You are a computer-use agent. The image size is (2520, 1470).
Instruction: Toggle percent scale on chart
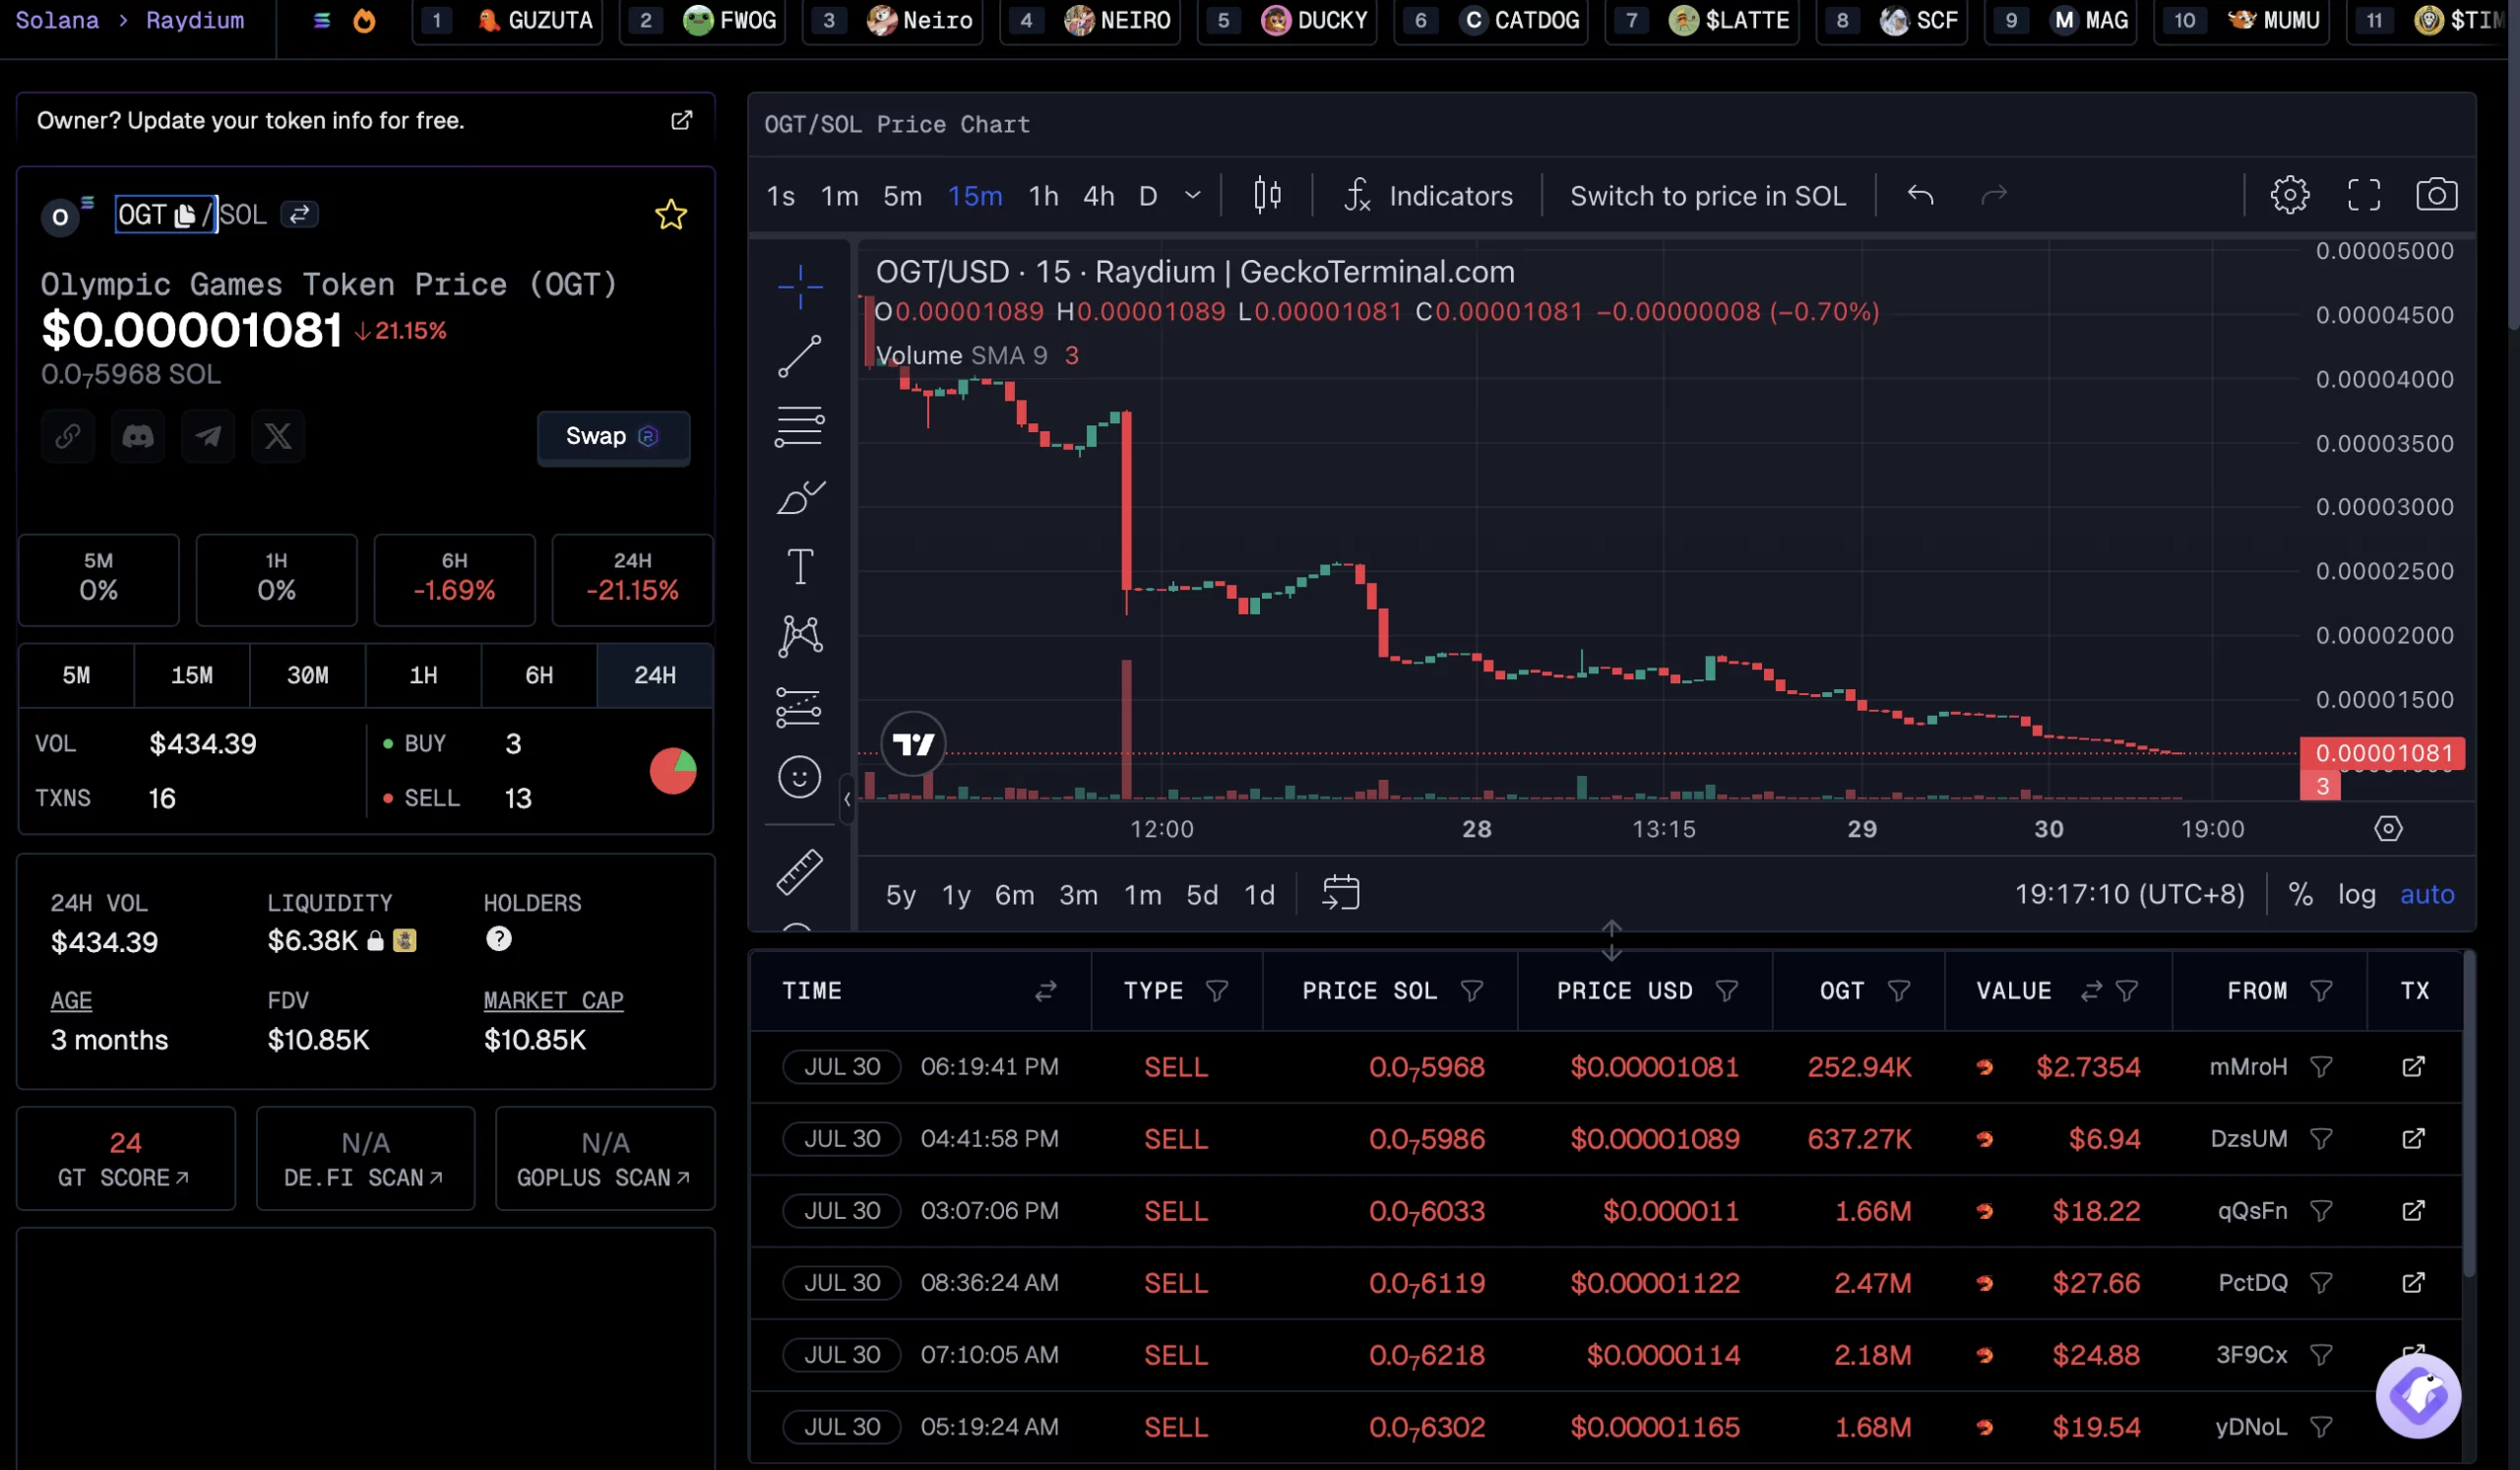(x=2300, y=894)
